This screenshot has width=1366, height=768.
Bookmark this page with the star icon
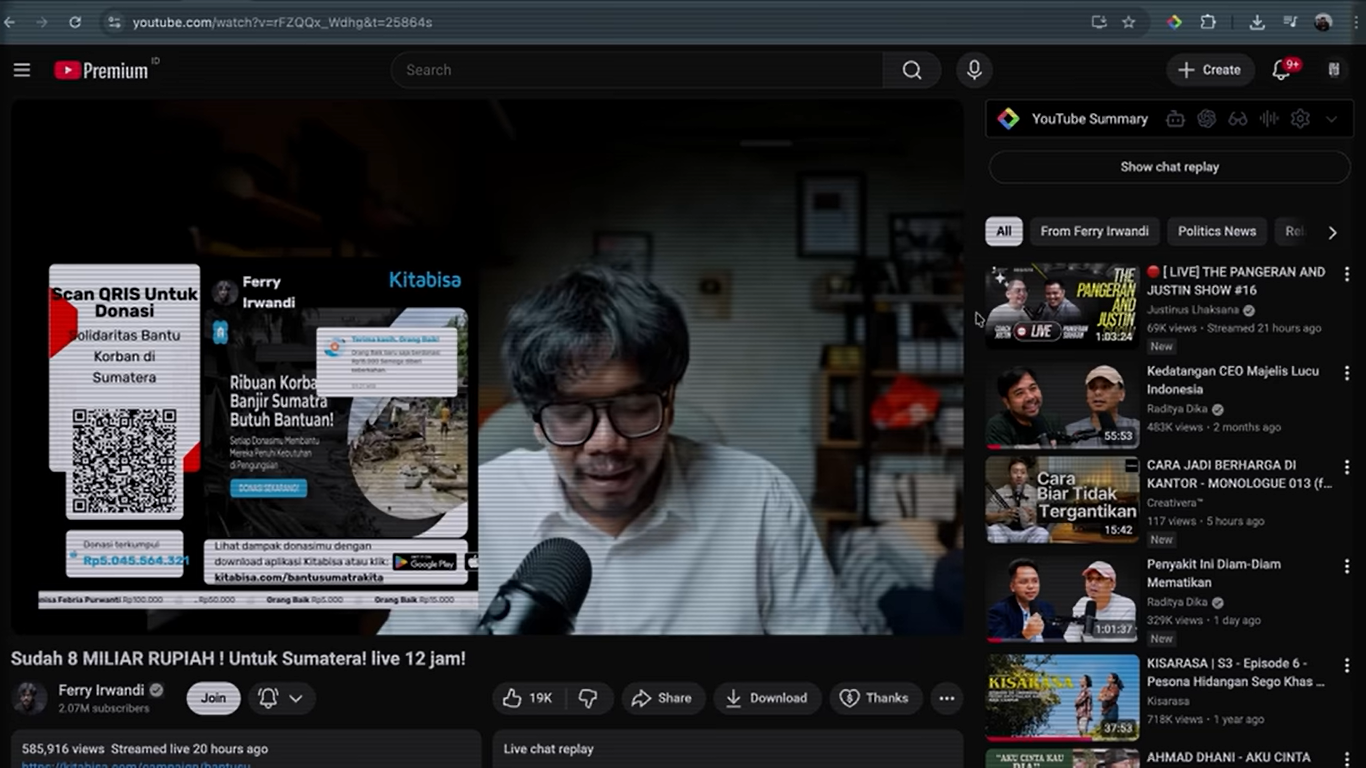coord(1128,22)
